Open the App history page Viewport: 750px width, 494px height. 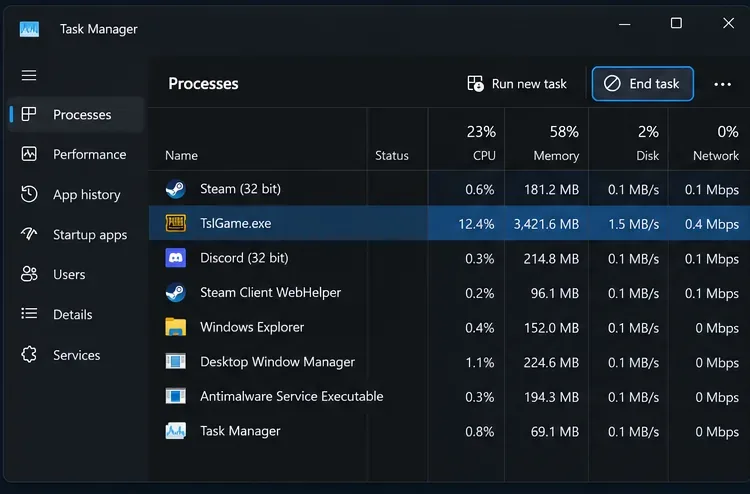click(x=77, y=194)
